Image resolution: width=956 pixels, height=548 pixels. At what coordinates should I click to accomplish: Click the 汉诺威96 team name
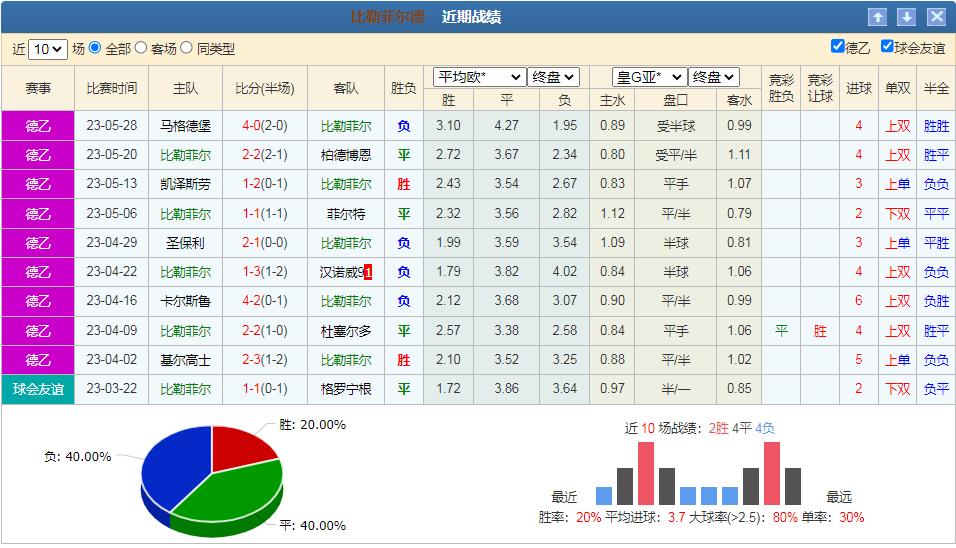point(346,272)
